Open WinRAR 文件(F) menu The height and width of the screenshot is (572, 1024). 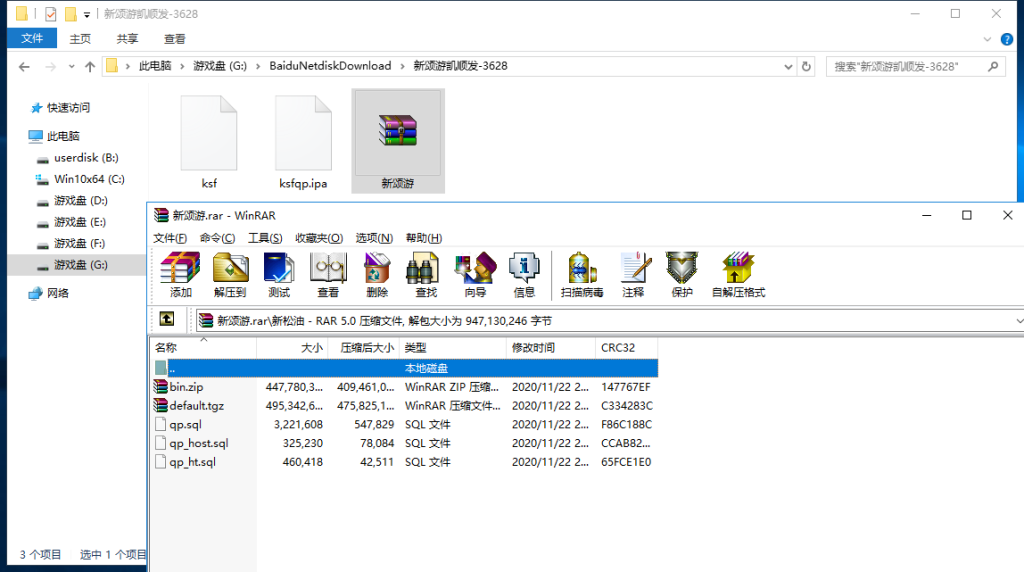(x=170, y=238)
